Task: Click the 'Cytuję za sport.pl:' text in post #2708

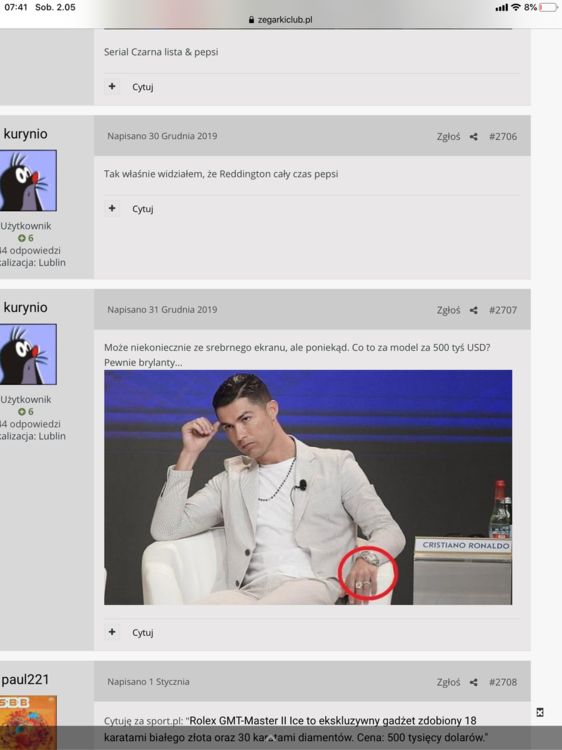Action: (x=143, y=721)
